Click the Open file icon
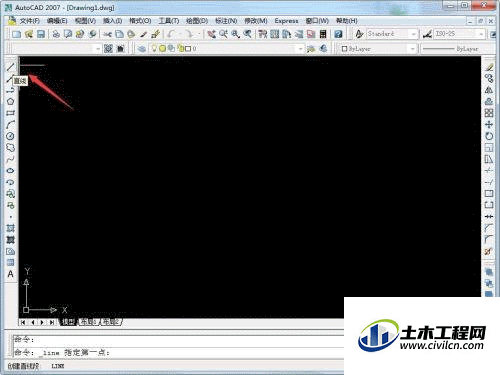The width and height of the screenshot is (500, 375). [x=29, y=34]
